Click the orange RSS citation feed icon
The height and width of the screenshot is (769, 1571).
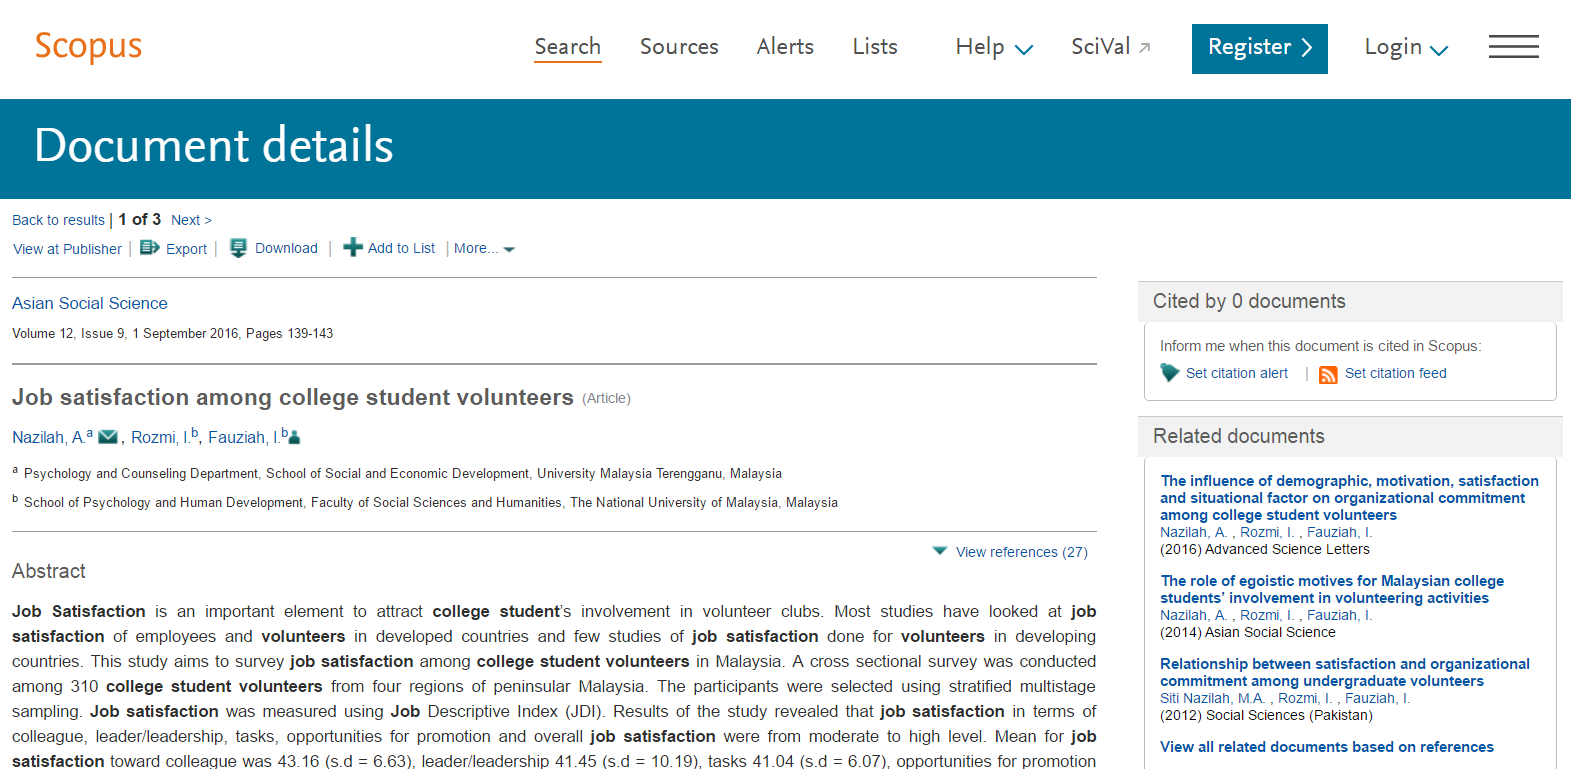point(1328,374)
